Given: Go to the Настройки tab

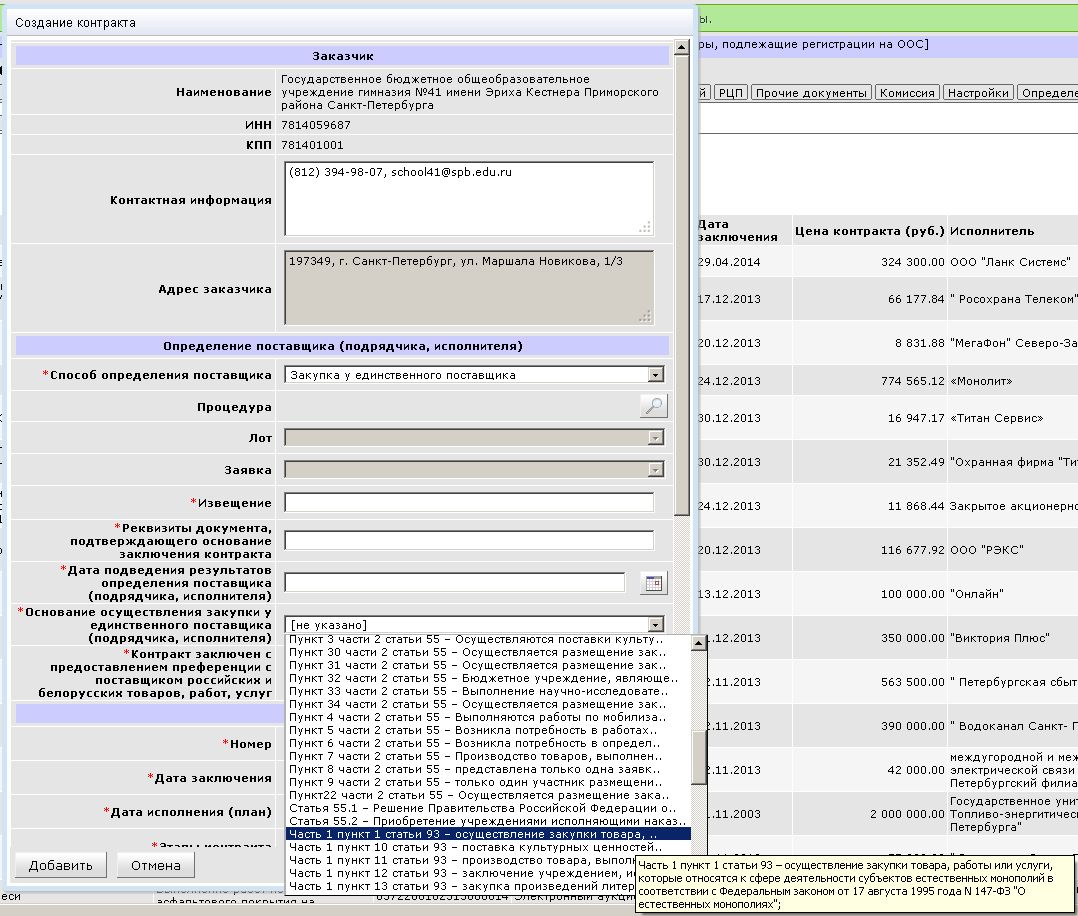Looking at the screenshot, I should [977, 93].
